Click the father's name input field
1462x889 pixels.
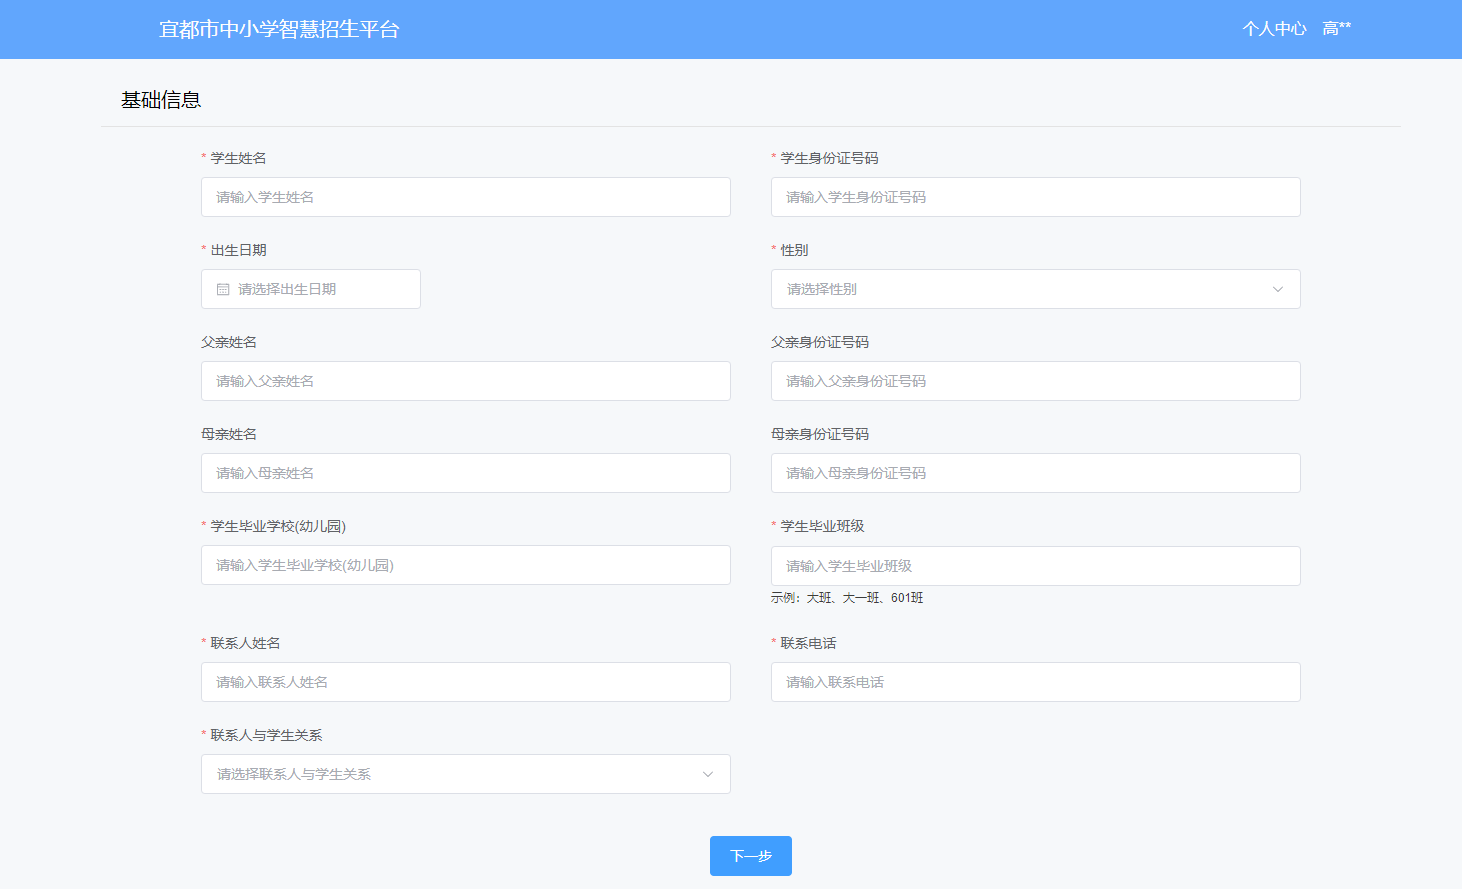click(x=465, y=381)
